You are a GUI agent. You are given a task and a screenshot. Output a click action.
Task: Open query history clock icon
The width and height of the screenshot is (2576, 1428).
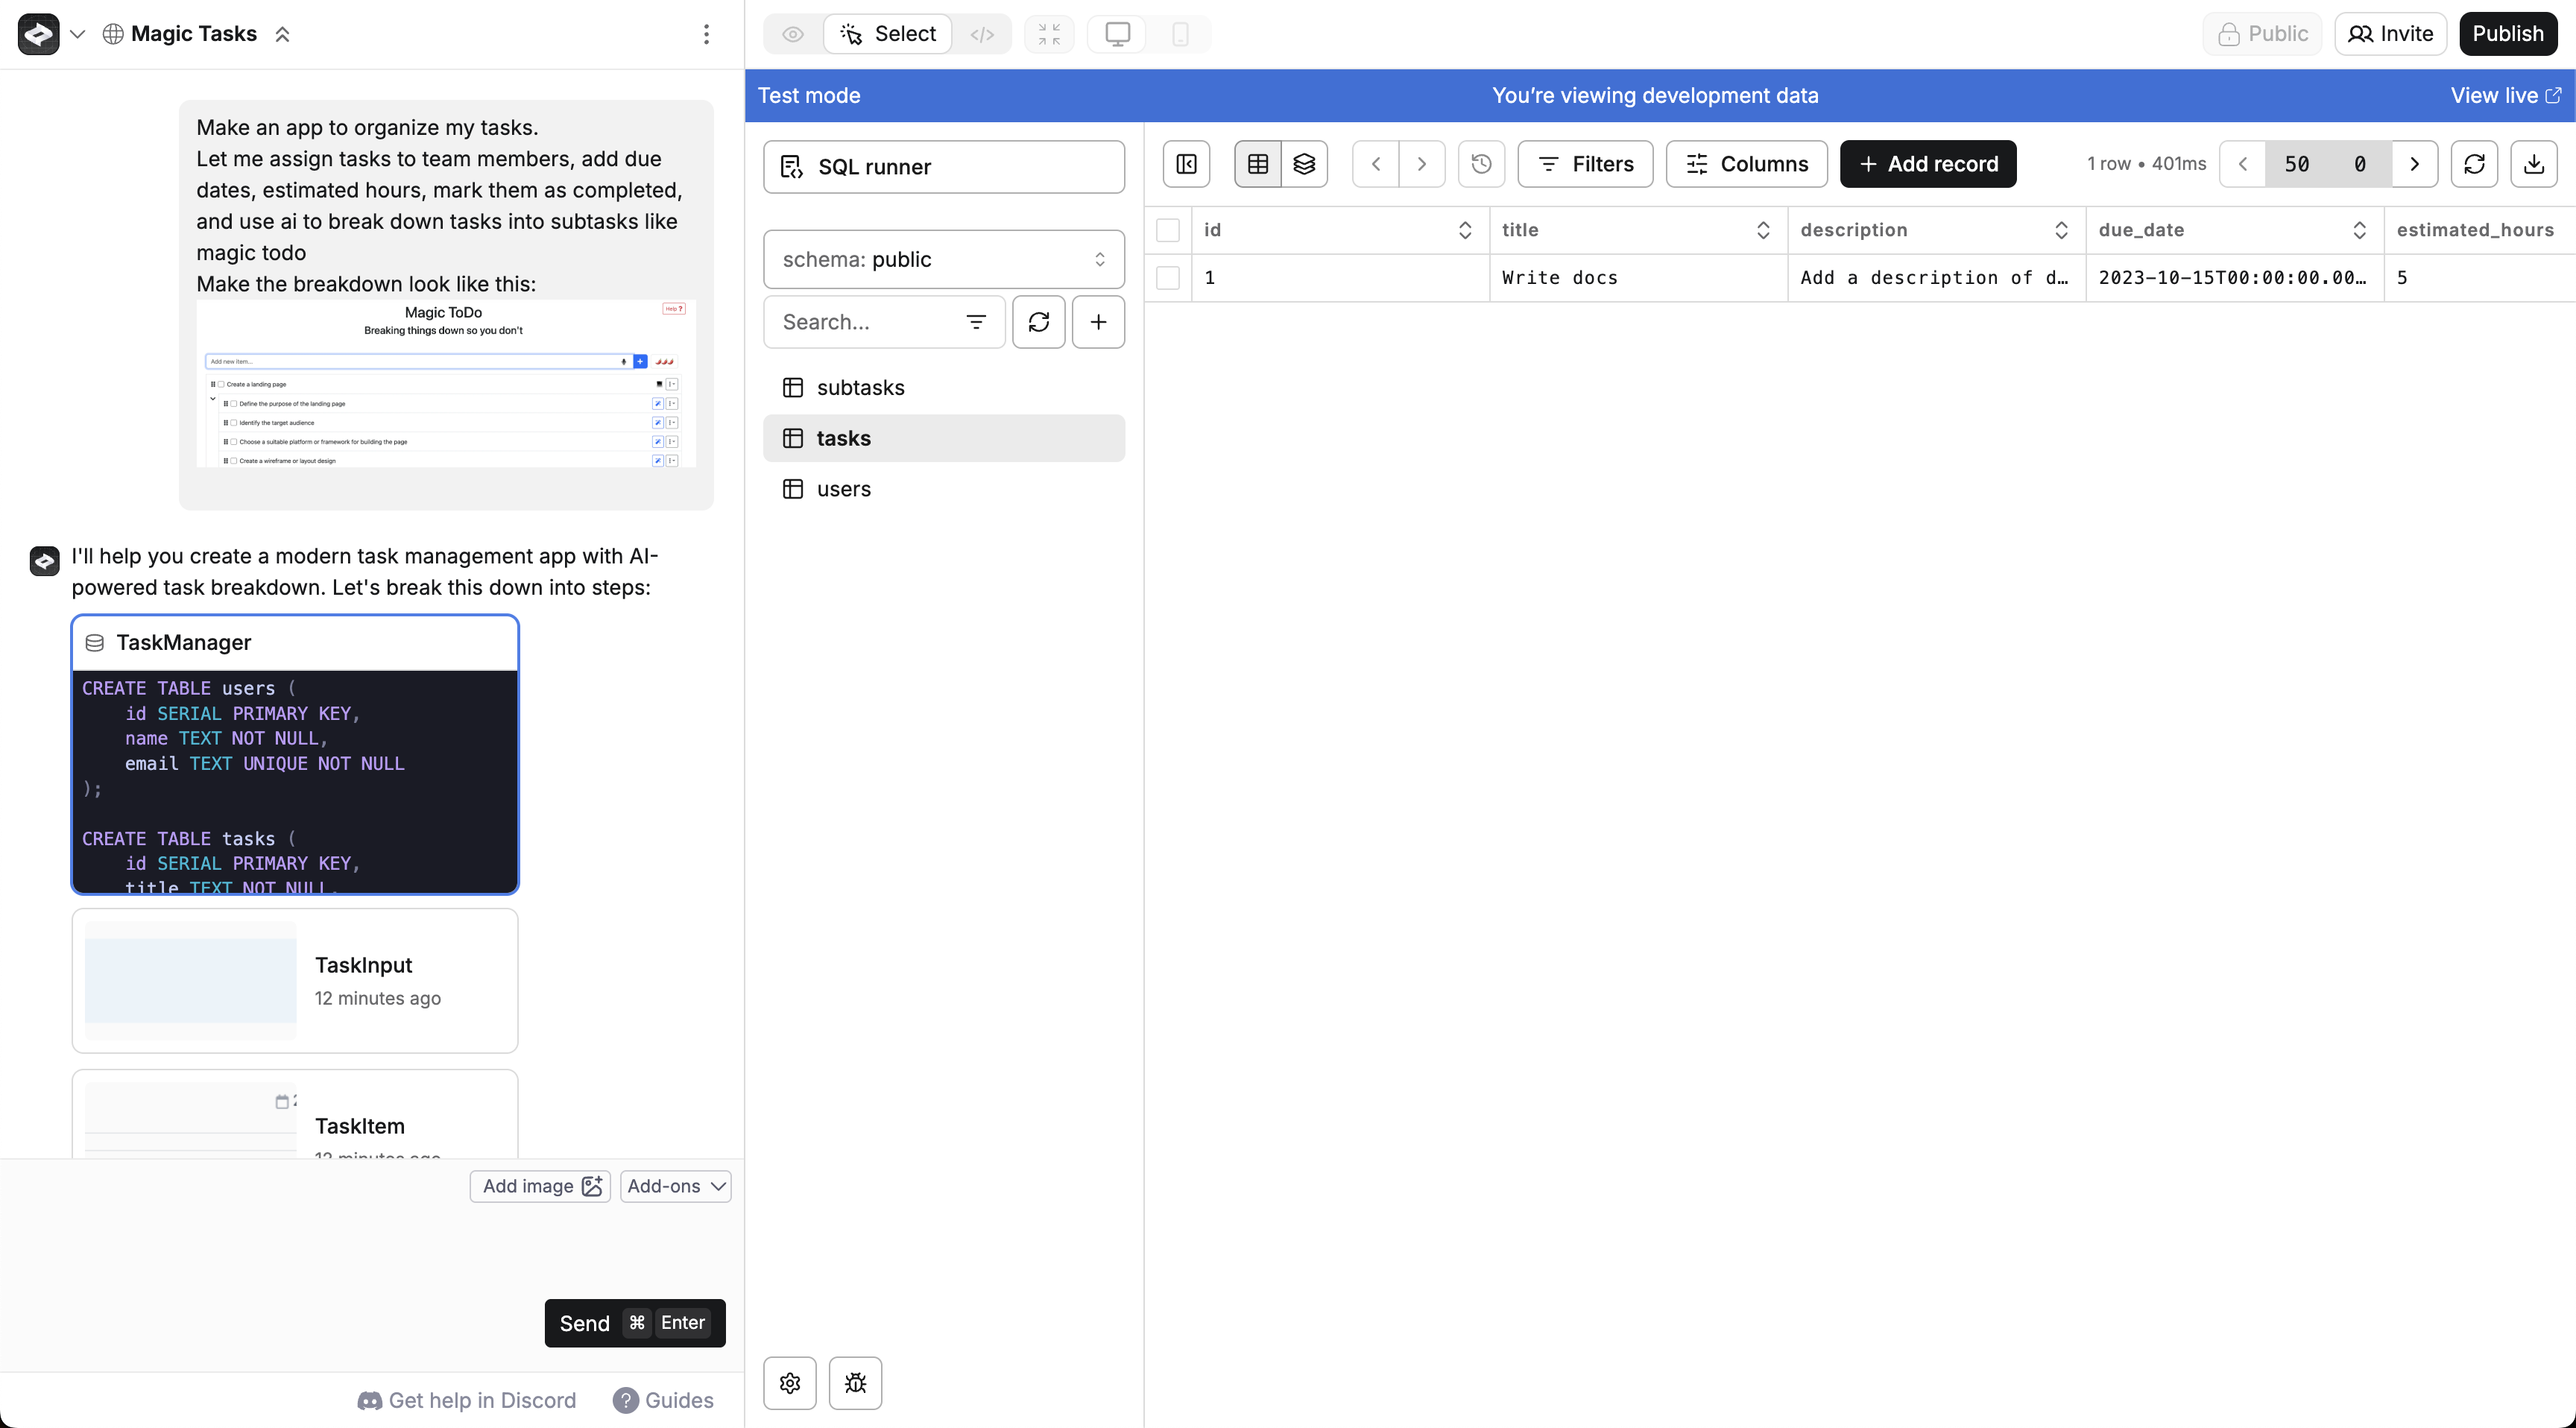[1481, 164]
